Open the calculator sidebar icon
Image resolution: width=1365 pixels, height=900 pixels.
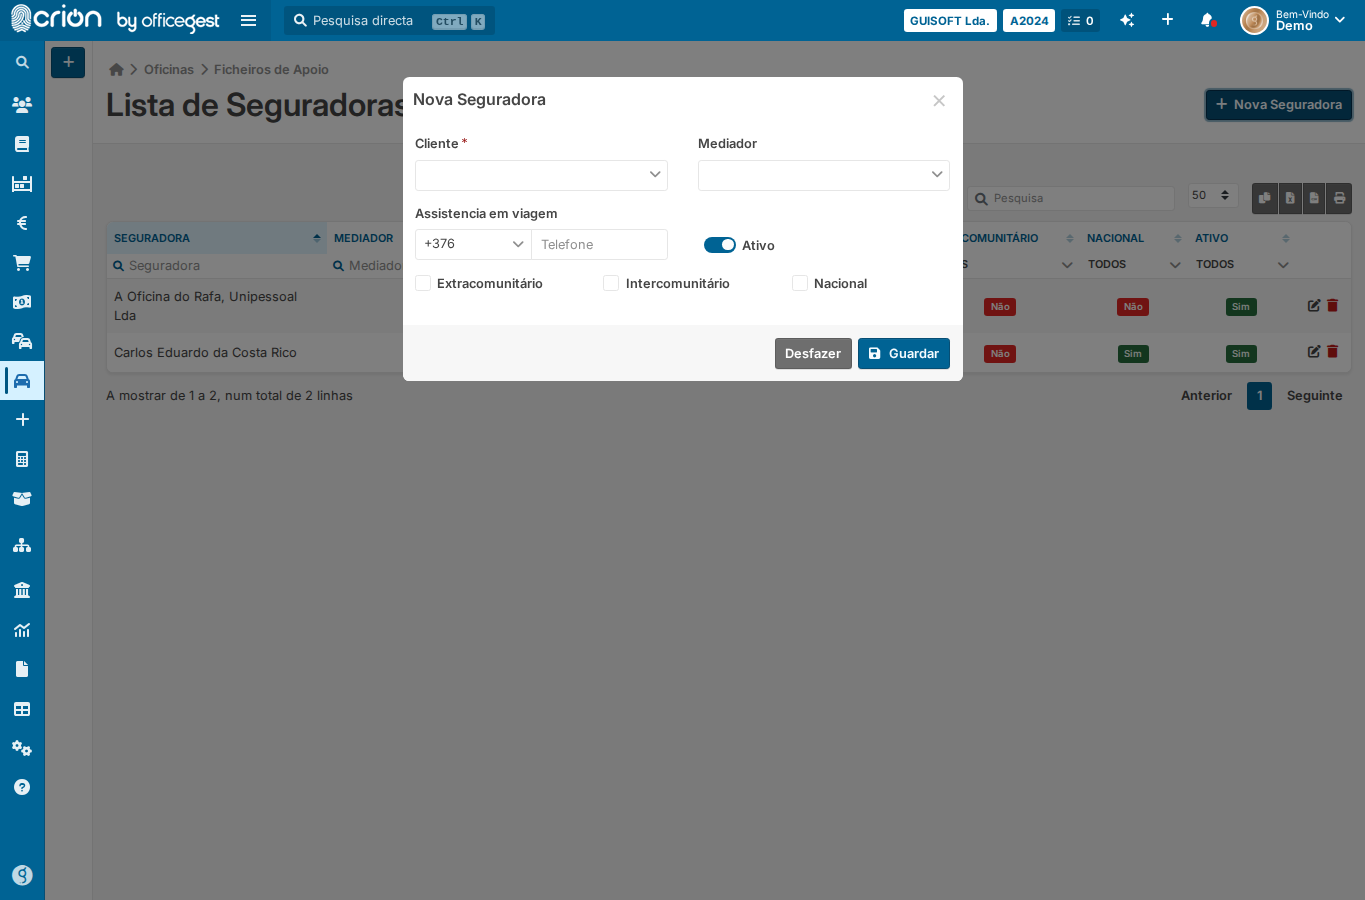(x=22, y=459)
